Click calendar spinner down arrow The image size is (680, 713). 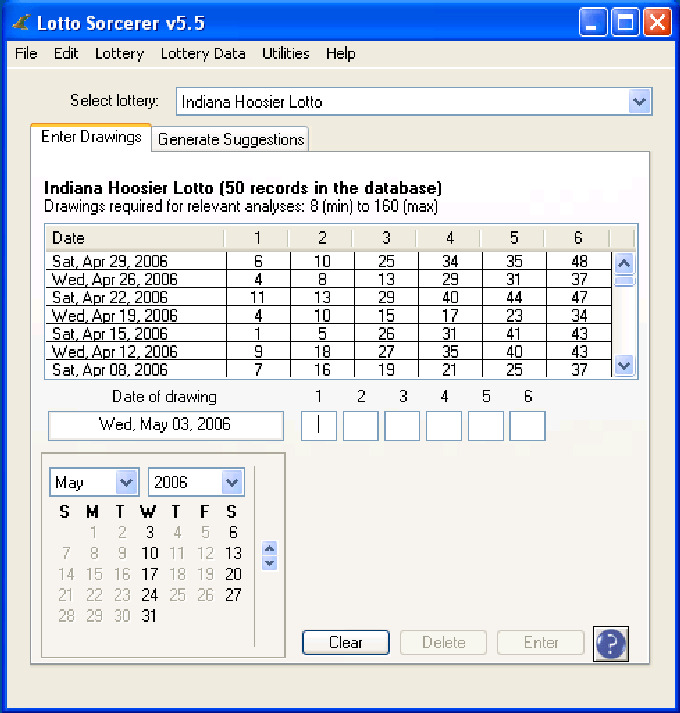click(269, 563)
